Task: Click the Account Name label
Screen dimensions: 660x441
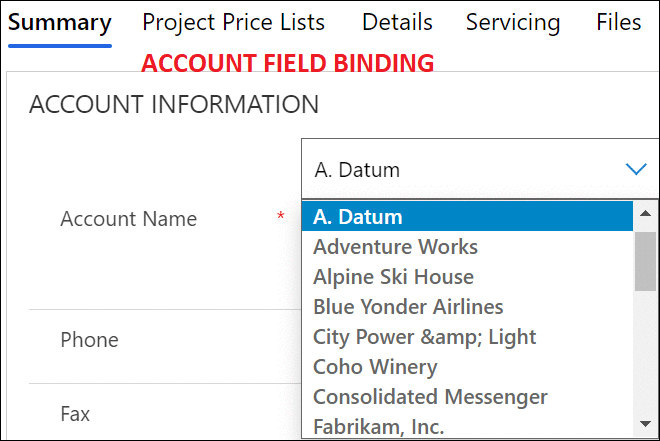Action: pyautogui.click(x=128, y=219)
